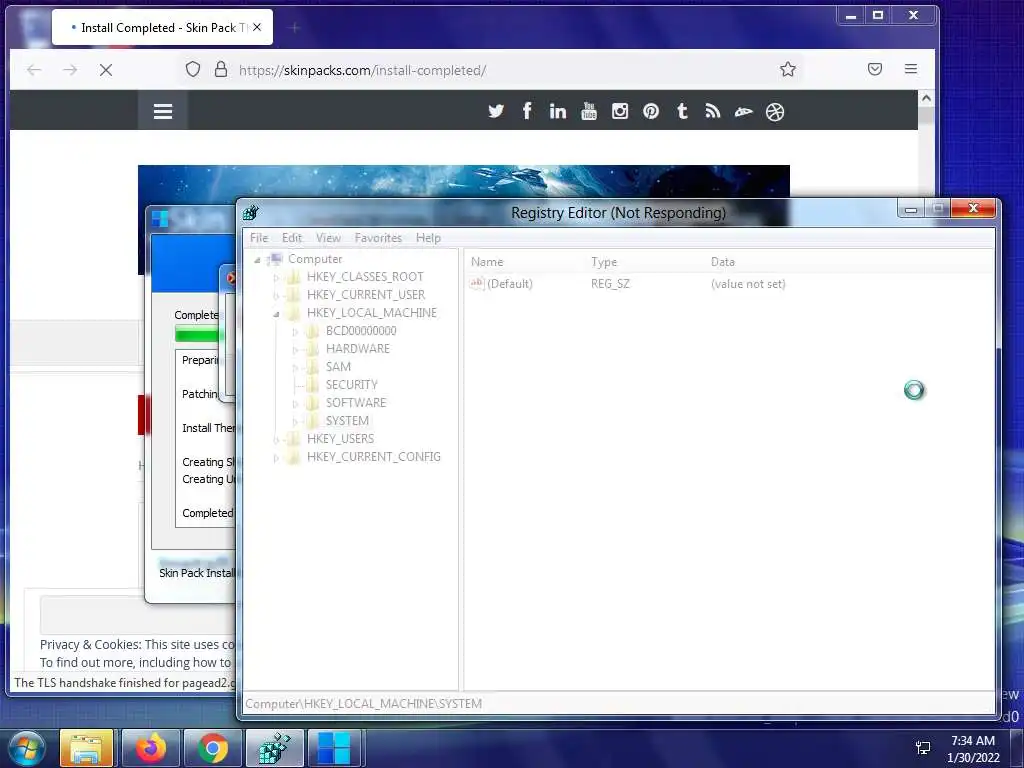Click the Firefox shield tracking protection icon
The image size is (1024, 768).
pos(193,69)
